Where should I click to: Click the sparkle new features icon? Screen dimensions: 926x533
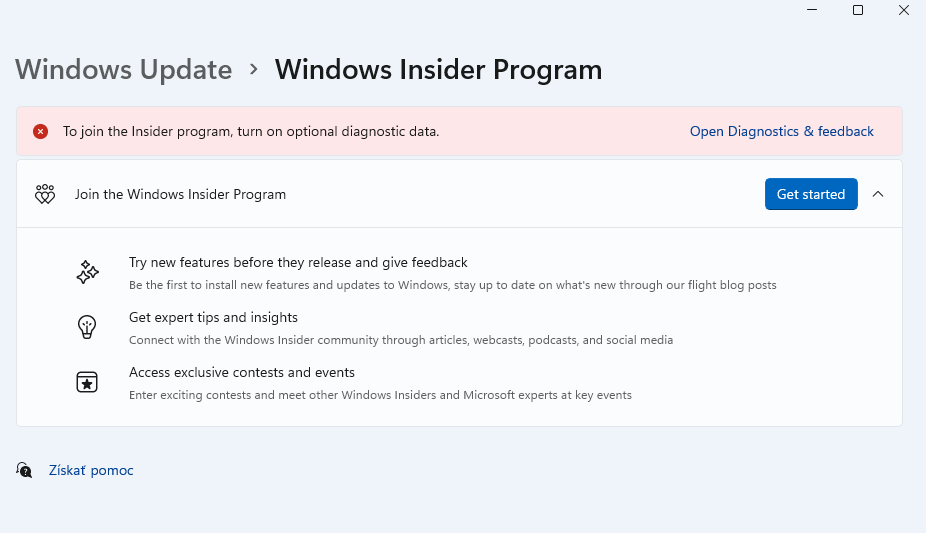pos(88,272)
